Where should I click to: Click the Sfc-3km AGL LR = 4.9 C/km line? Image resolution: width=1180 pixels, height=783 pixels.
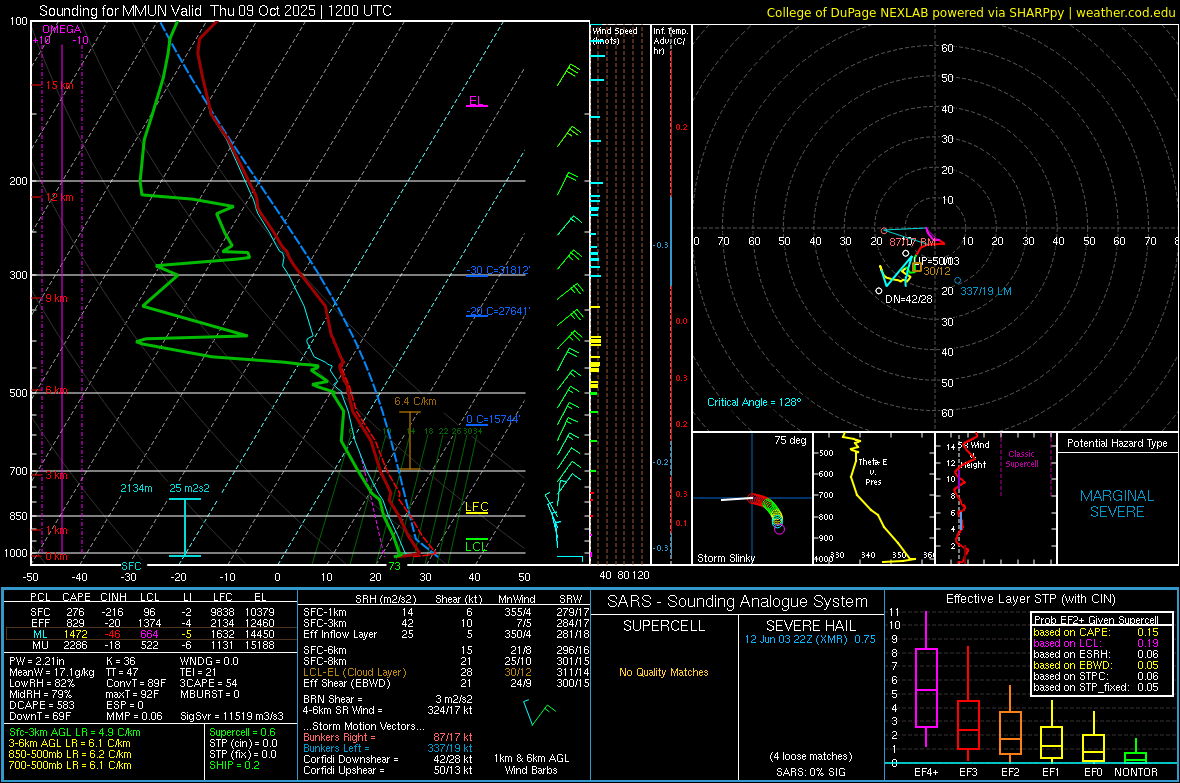coord(75,732)
